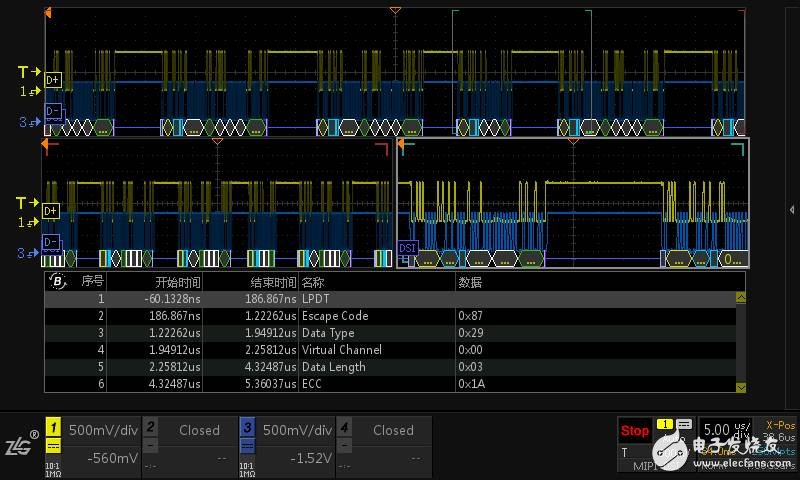Screen dimensions: 800x480
Task: Select the LPDT row in decode table
Action: coord(390,299)
